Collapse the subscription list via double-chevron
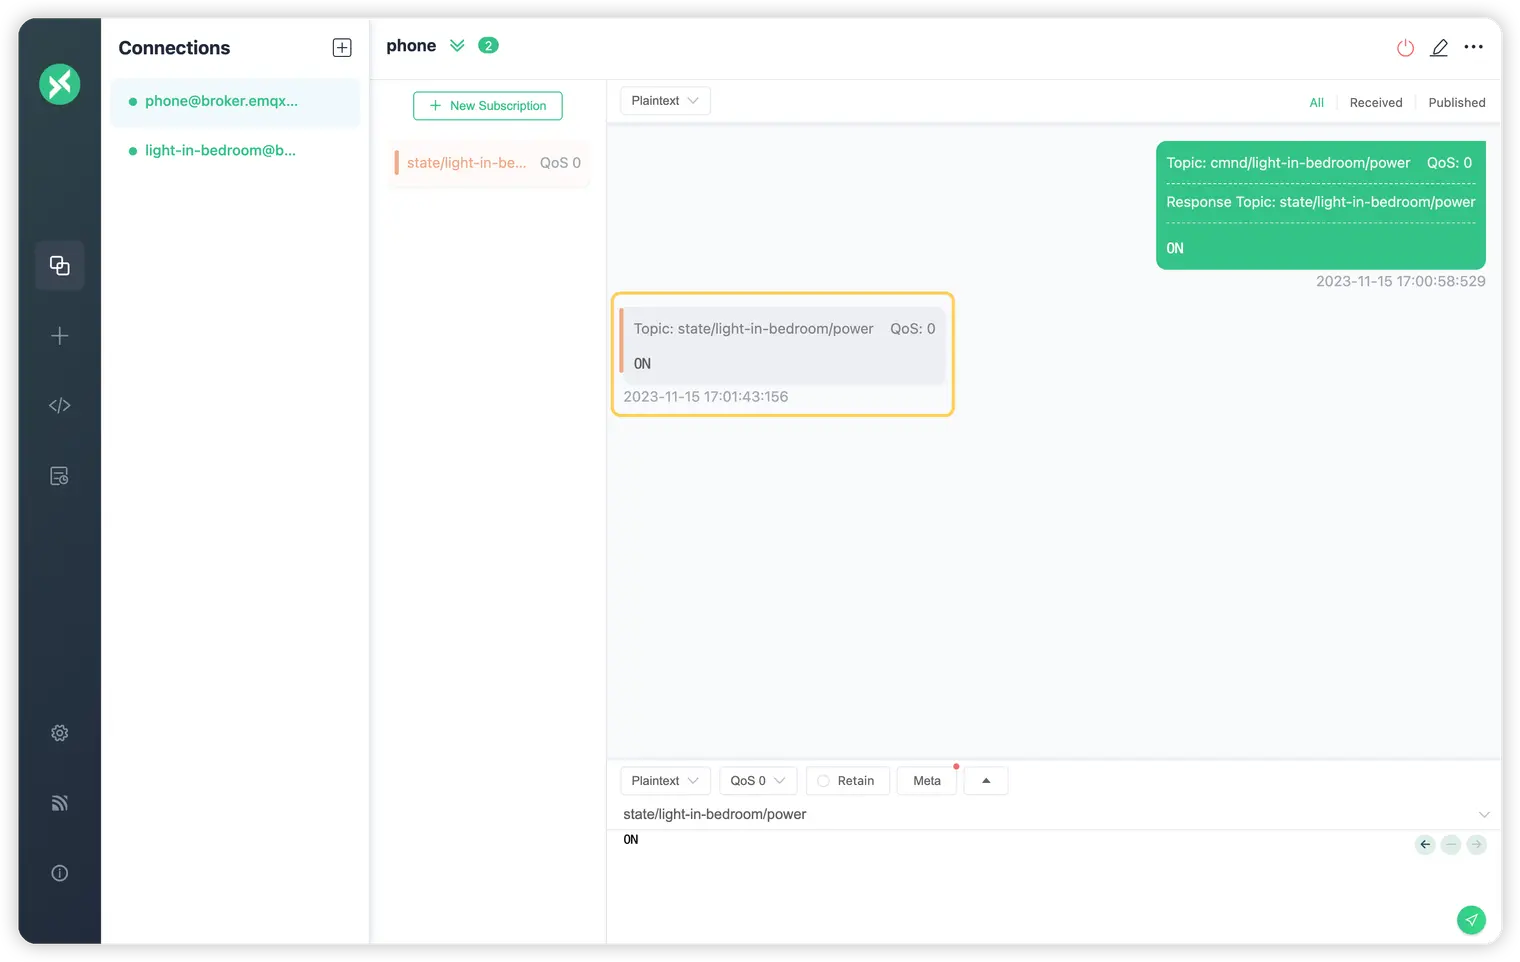 pos(457,46)
